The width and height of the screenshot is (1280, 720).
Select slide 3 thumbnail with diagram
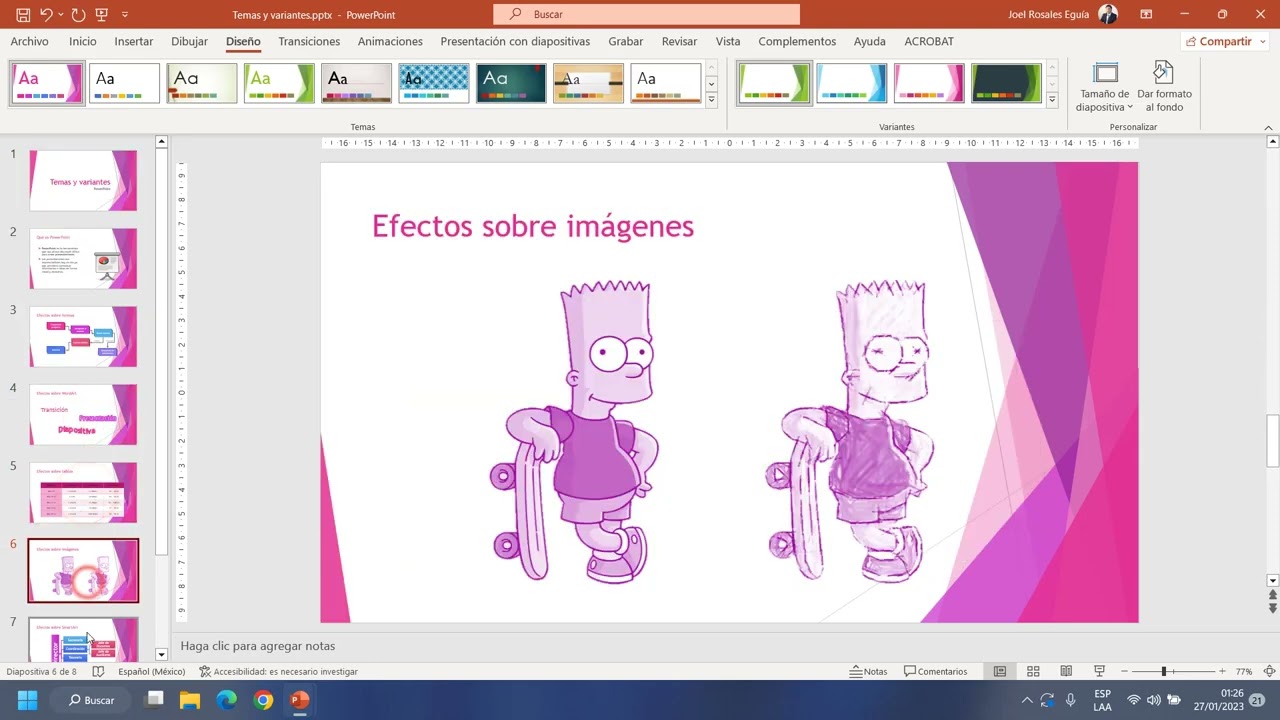pyautogui.click(x=83, y=336)
